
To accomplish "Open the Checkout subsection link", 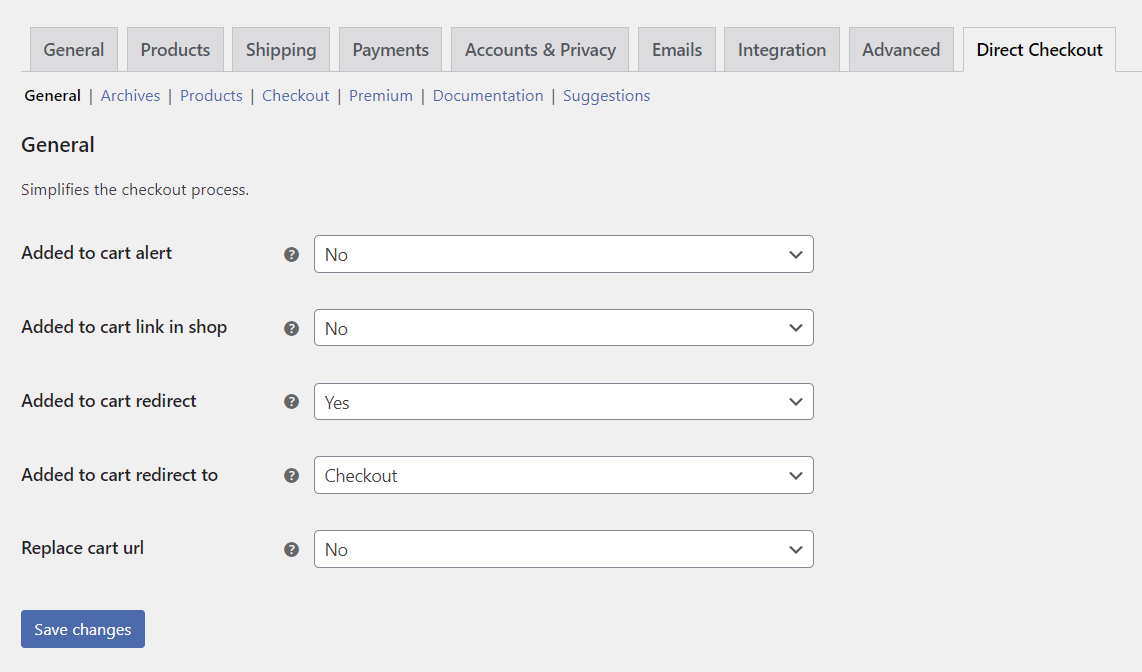I will pyautogui.click(x=295, y=95).
